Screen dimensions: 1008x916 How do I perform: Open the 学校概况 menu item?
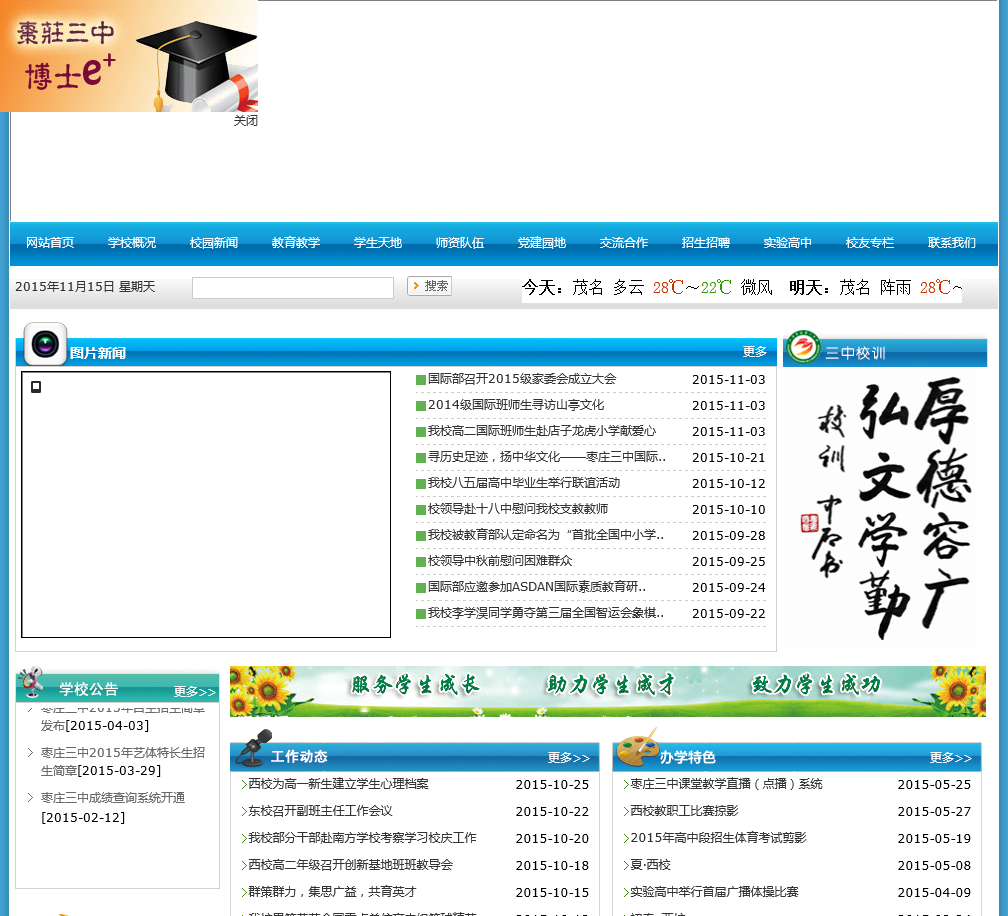132,243
